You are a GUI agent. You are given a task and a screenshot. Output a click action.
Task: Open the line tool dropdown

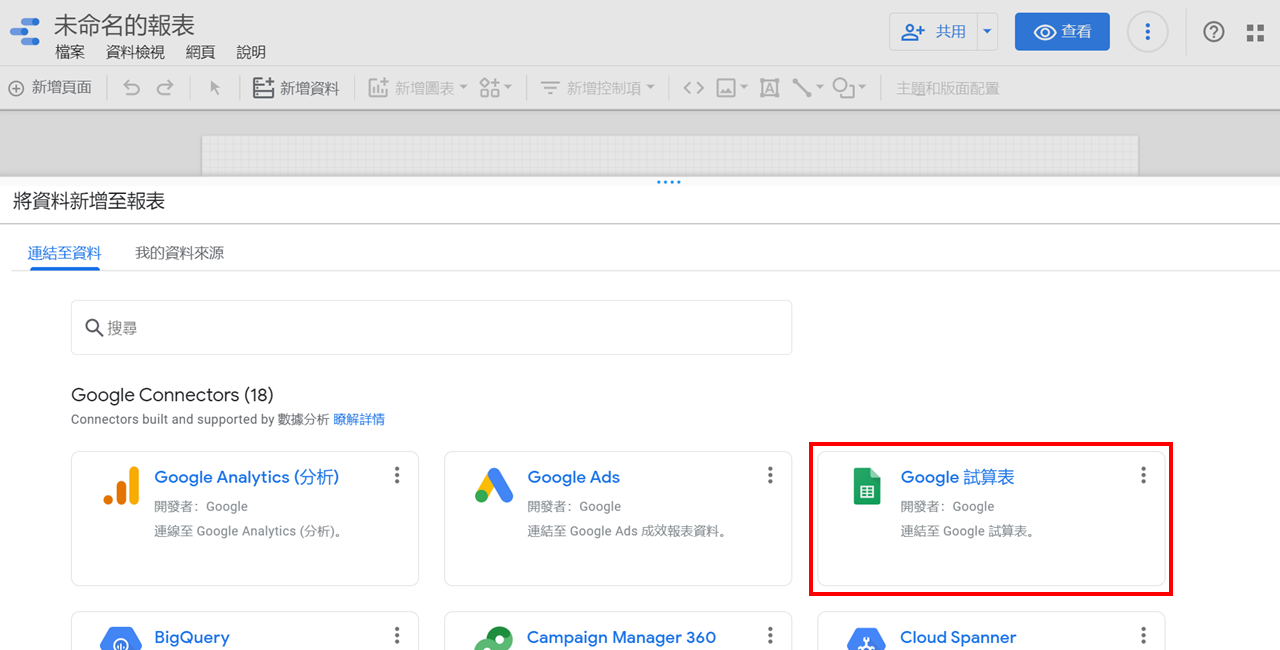pyautogui.click(x=807, y=88)
